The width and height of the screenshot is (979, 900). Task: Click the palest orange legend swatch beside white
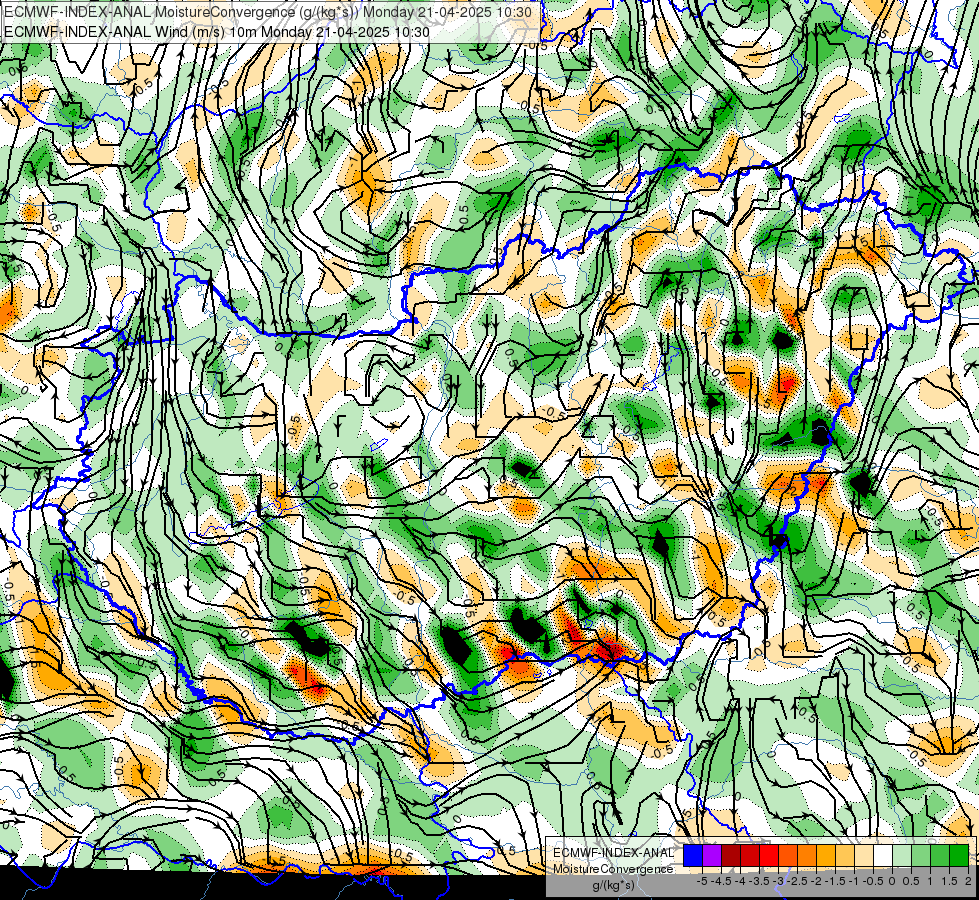864,855
